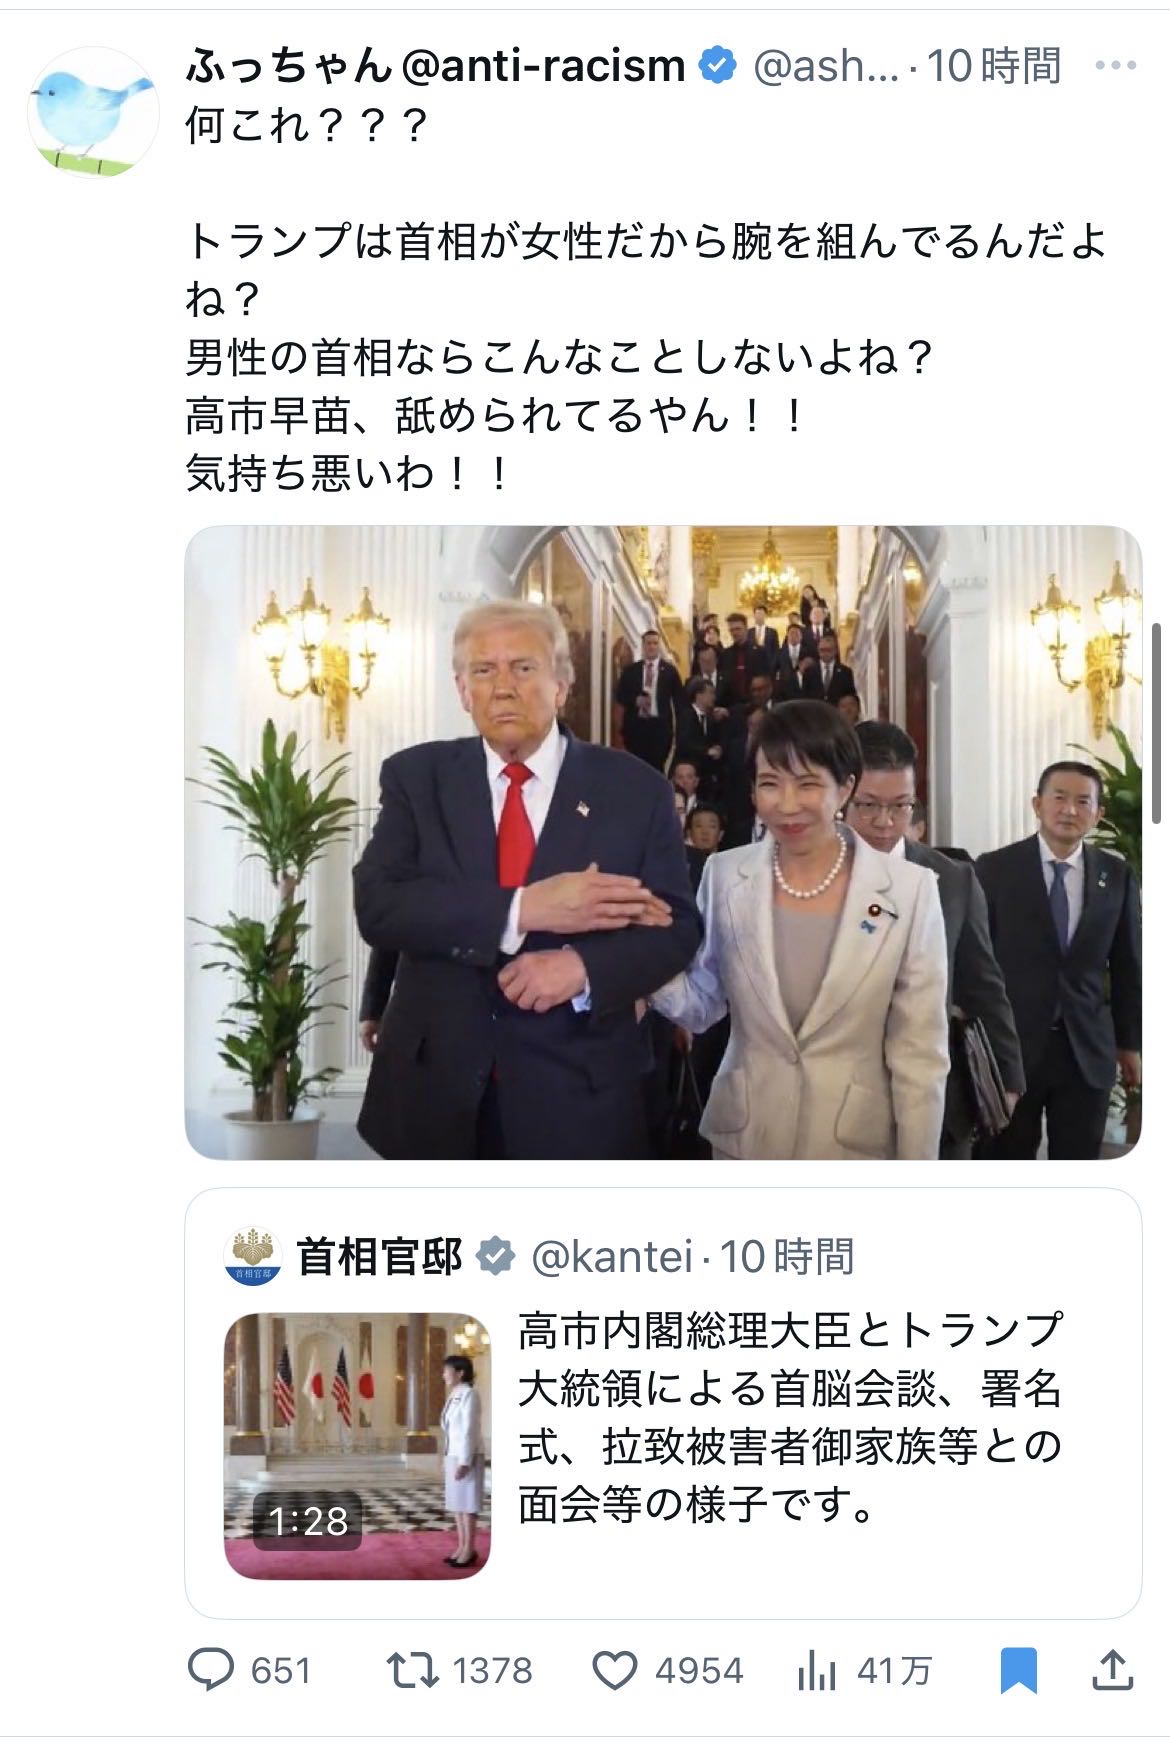
Task: Enlarge the attached handshake photo
Action: (663, 842)
